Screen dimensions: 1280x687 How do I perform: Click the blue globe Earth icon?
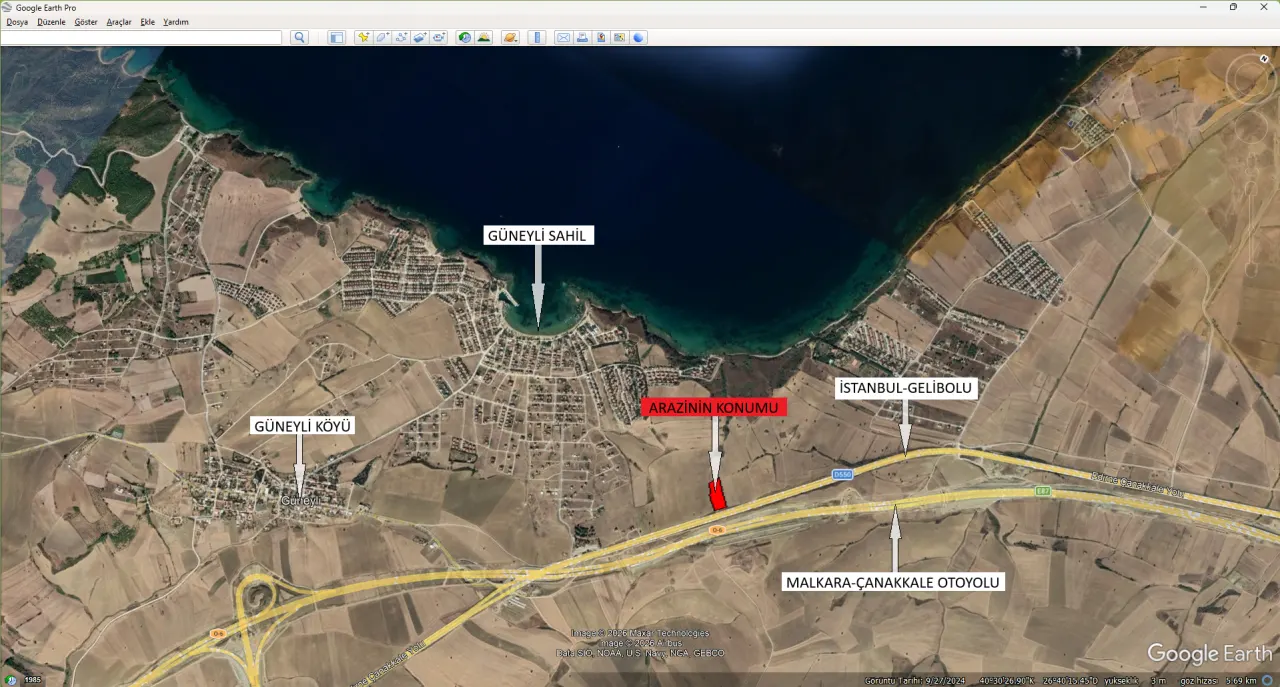[x=638, y=37]
